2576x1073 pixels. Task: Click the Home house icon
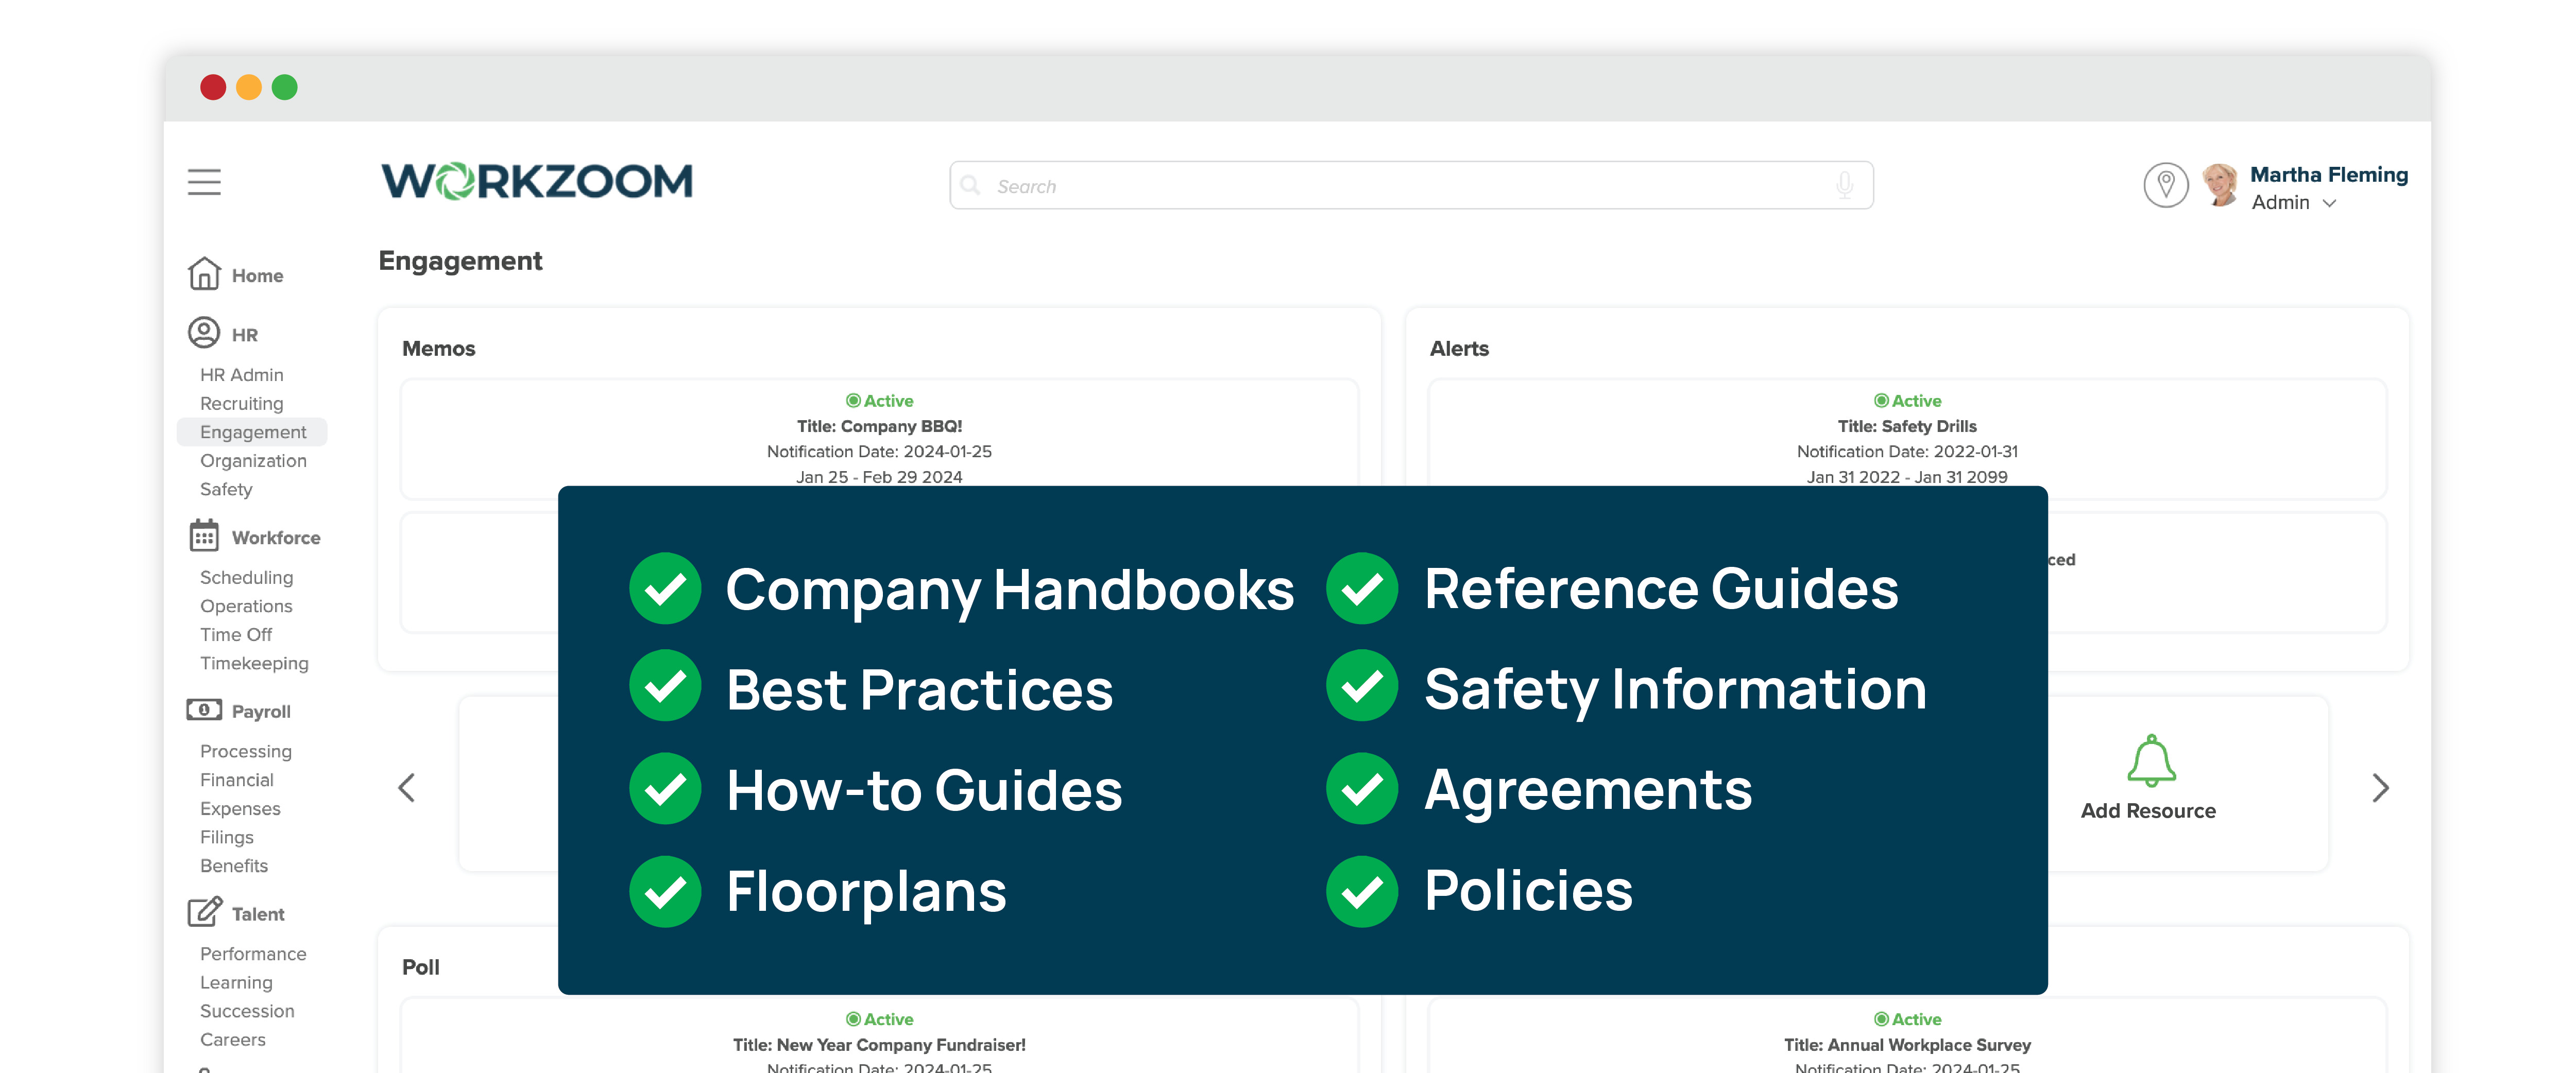click(204, 273)
